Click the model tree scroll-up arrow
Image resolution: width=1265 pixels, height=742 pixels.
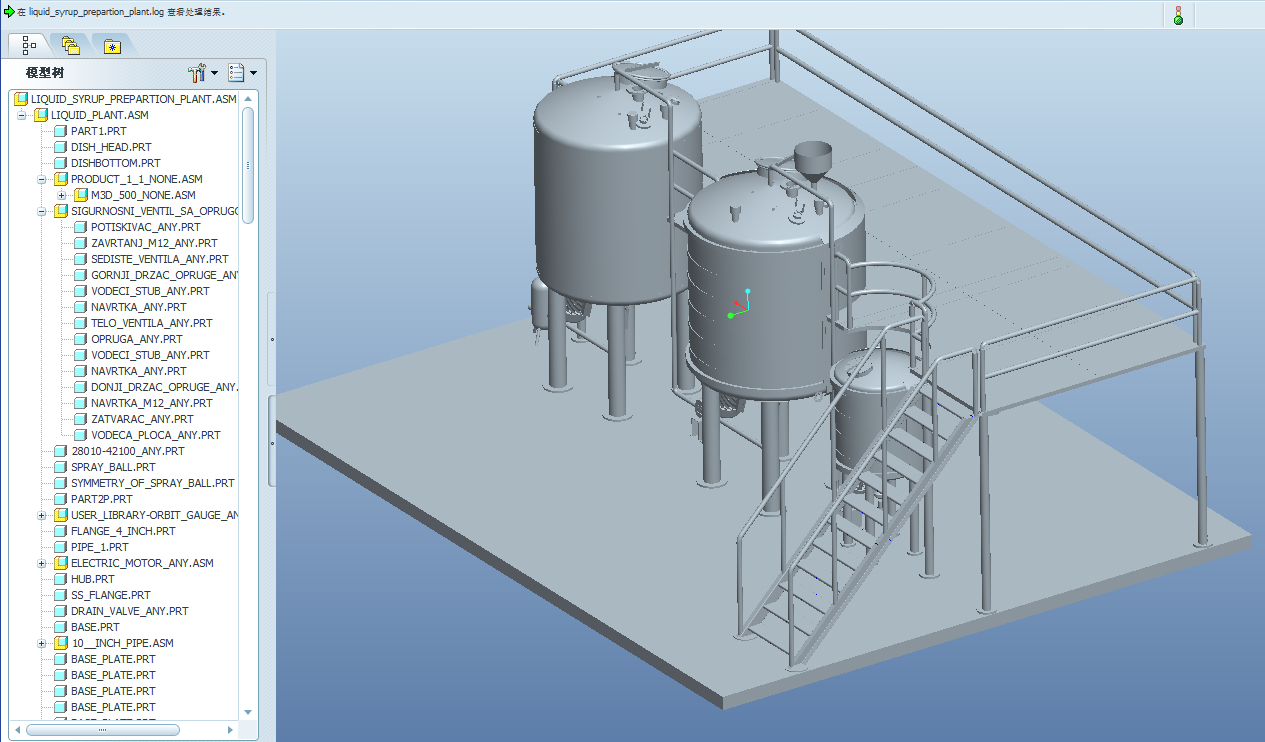[248, 98]
